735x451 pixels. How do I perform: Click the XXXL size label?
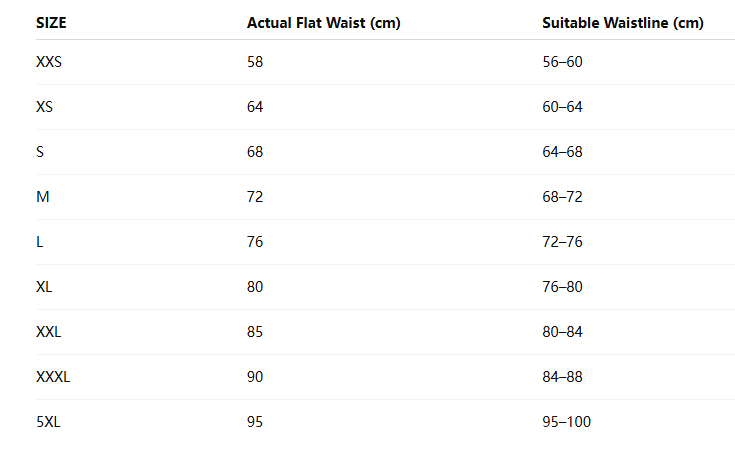[53, 377]
